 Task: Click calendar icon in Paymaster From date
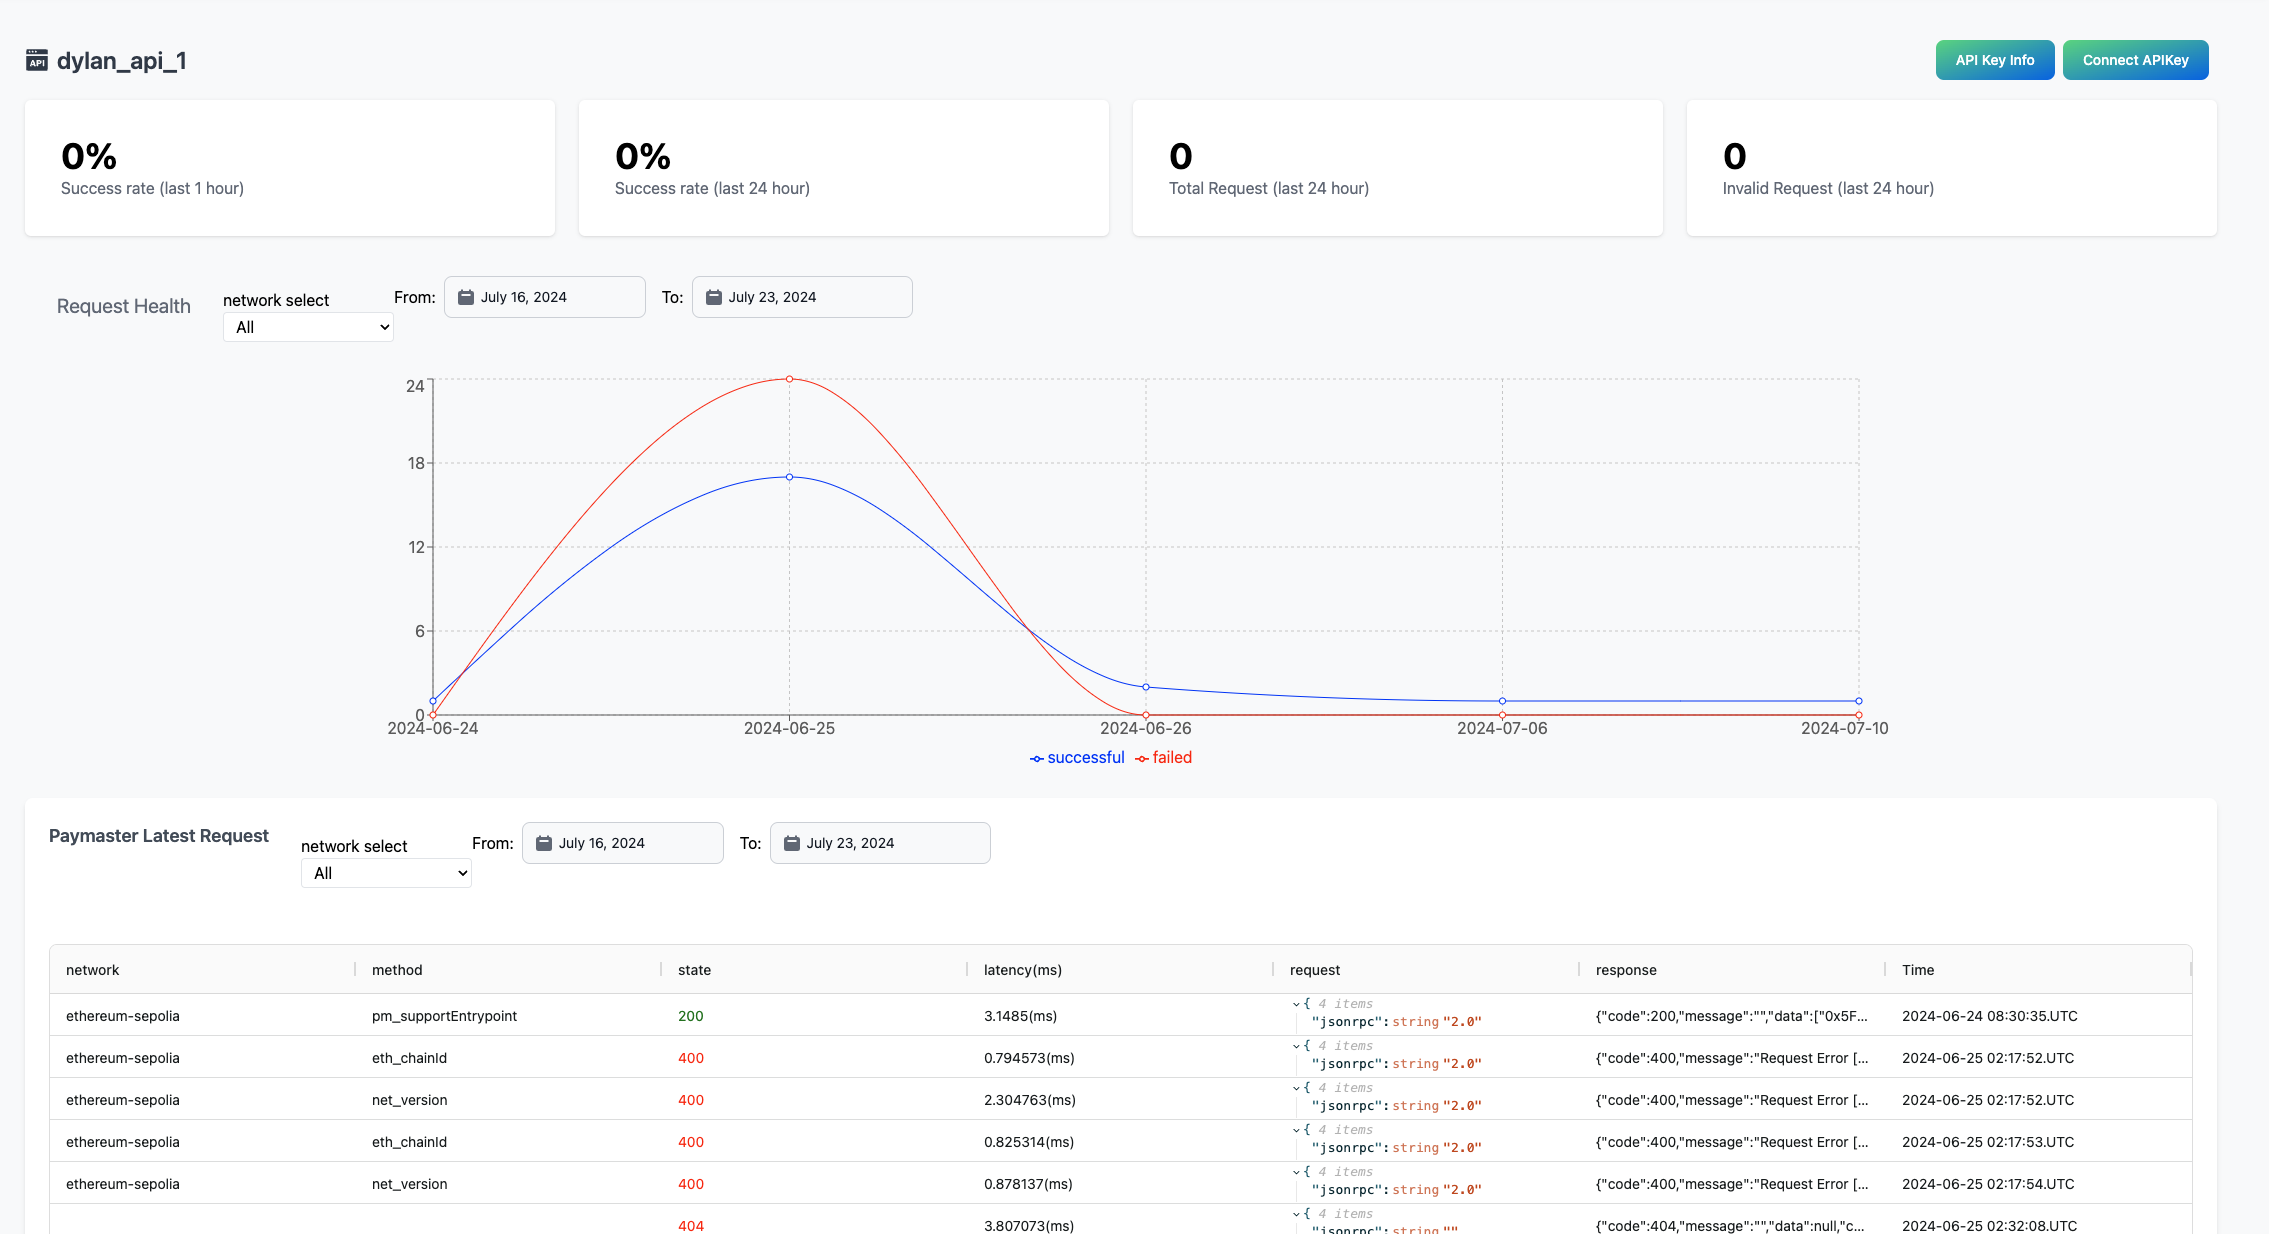pos(544,843)
